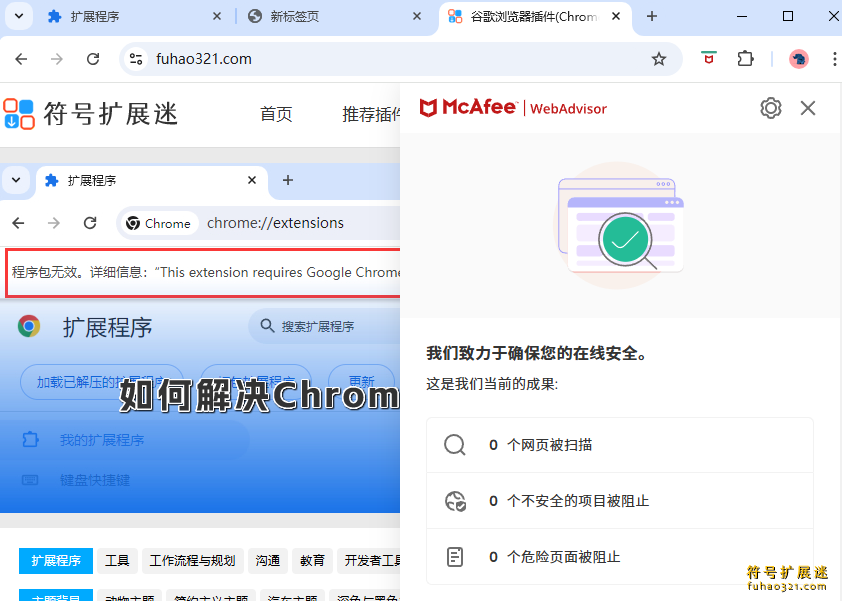
Task: Click the article banner image about Chrome
Action: click(x=200, y=338)
